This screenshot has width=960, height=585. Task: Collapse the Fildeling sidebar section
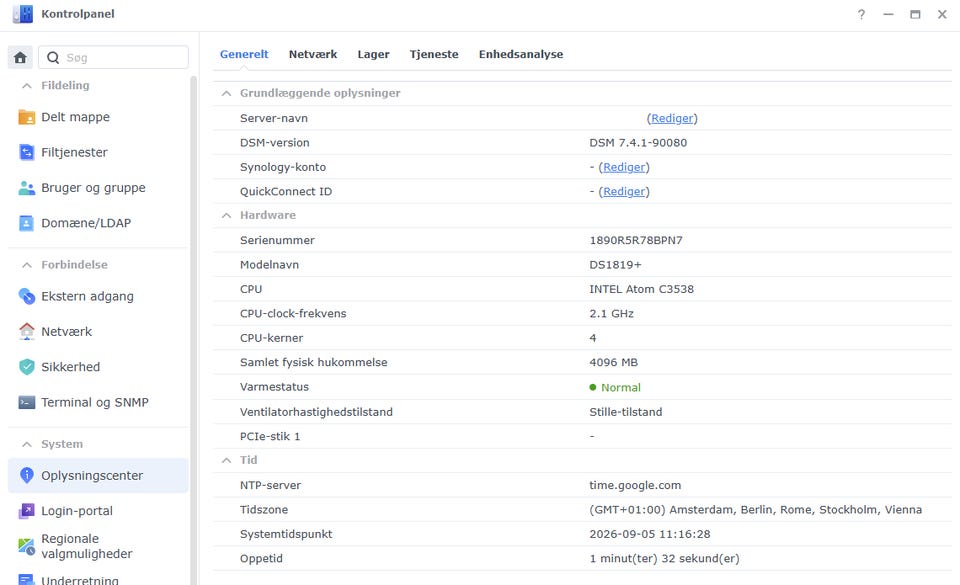[x=26, y=86]
